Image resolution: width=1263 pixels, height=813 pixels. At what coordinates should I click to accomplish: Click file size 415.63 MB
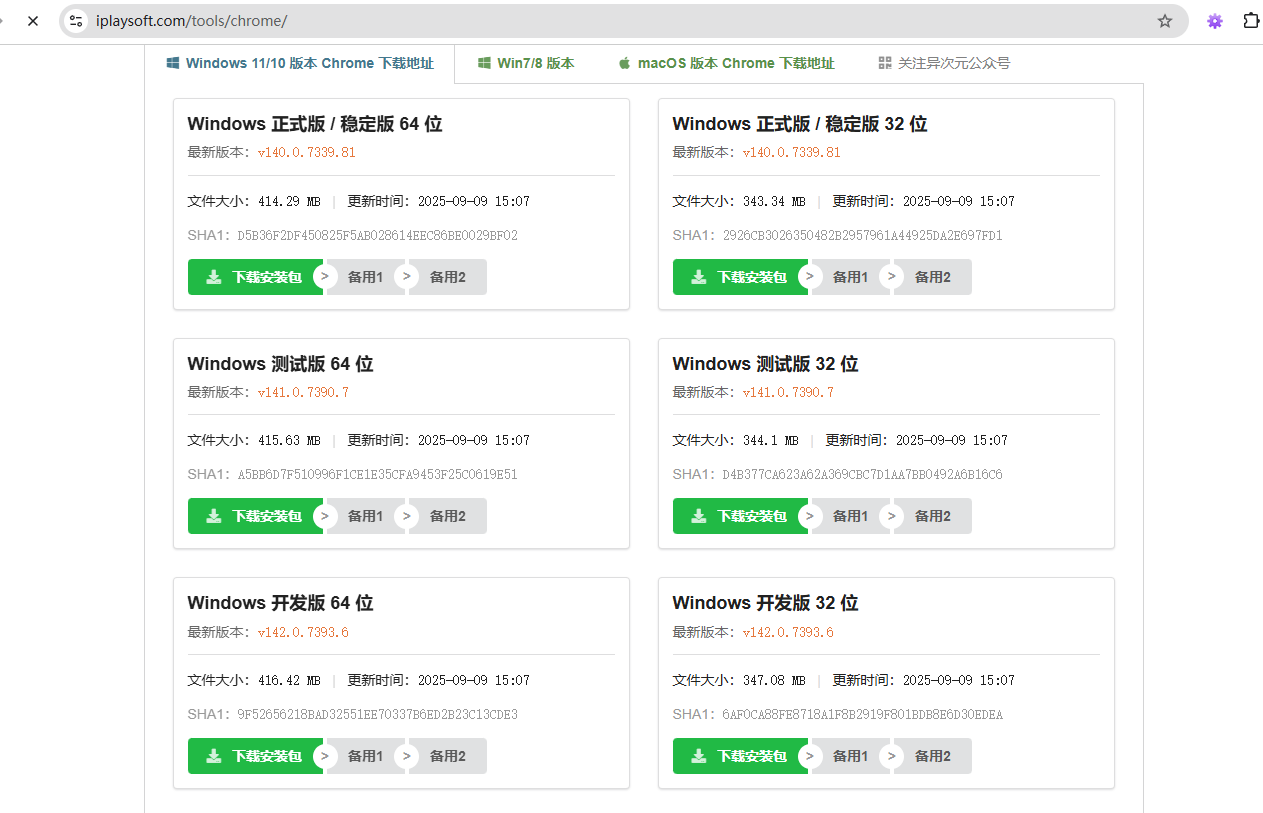pyautogui.click(x=289, y=440)
